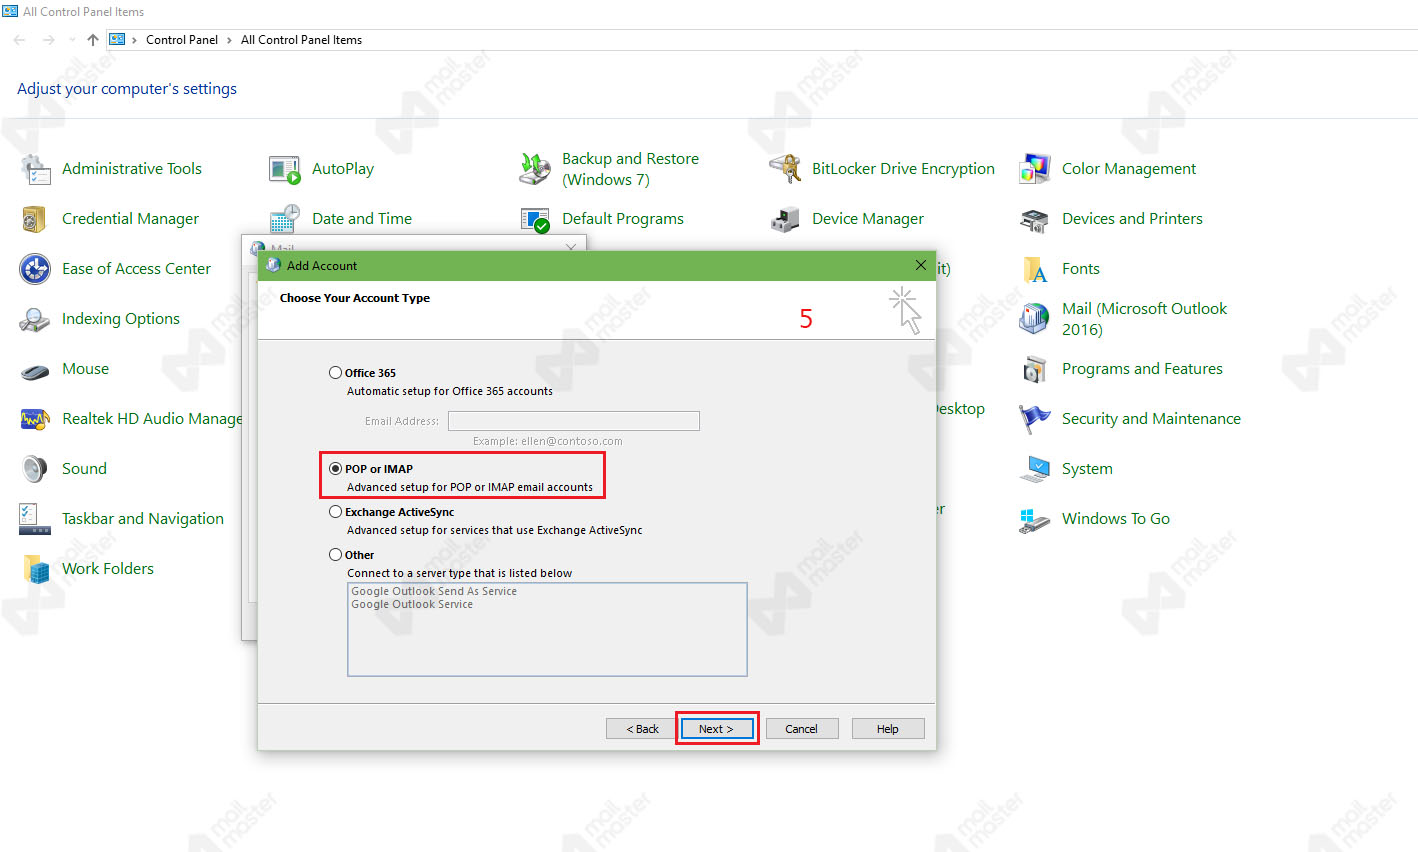Open the Sound icon

35,469
